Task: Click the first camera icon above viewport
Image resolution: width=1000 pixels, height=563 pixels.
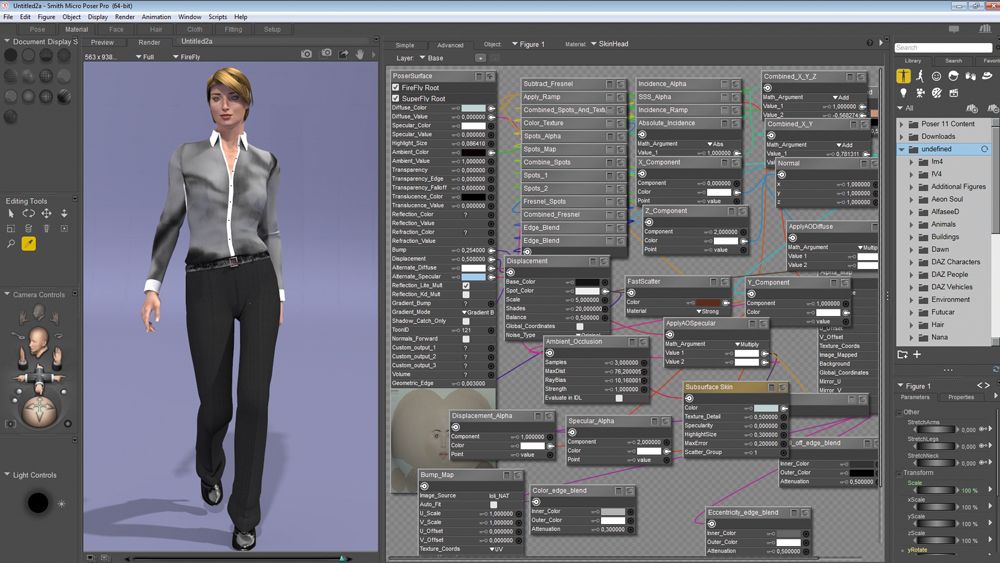Action: tap(307, 54)
